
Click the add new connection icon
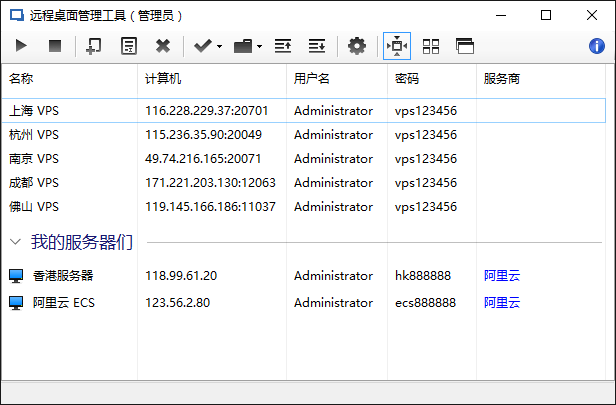coord(93,46)
